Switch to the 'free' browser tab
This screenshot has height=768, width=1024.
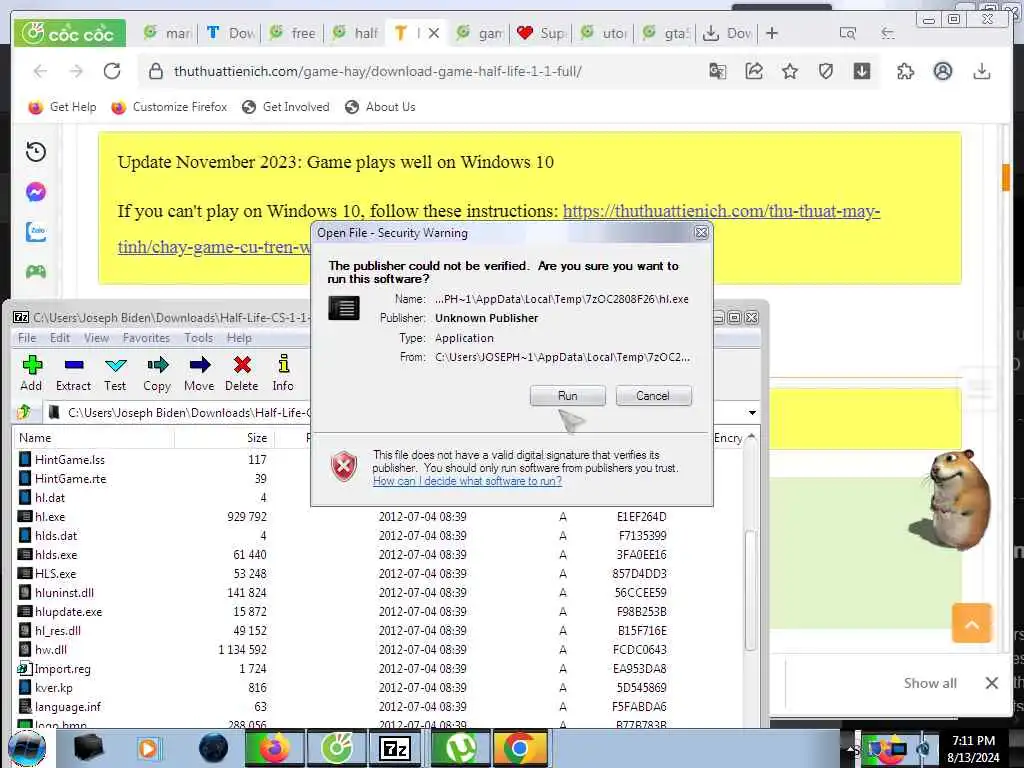coord(293,33)
